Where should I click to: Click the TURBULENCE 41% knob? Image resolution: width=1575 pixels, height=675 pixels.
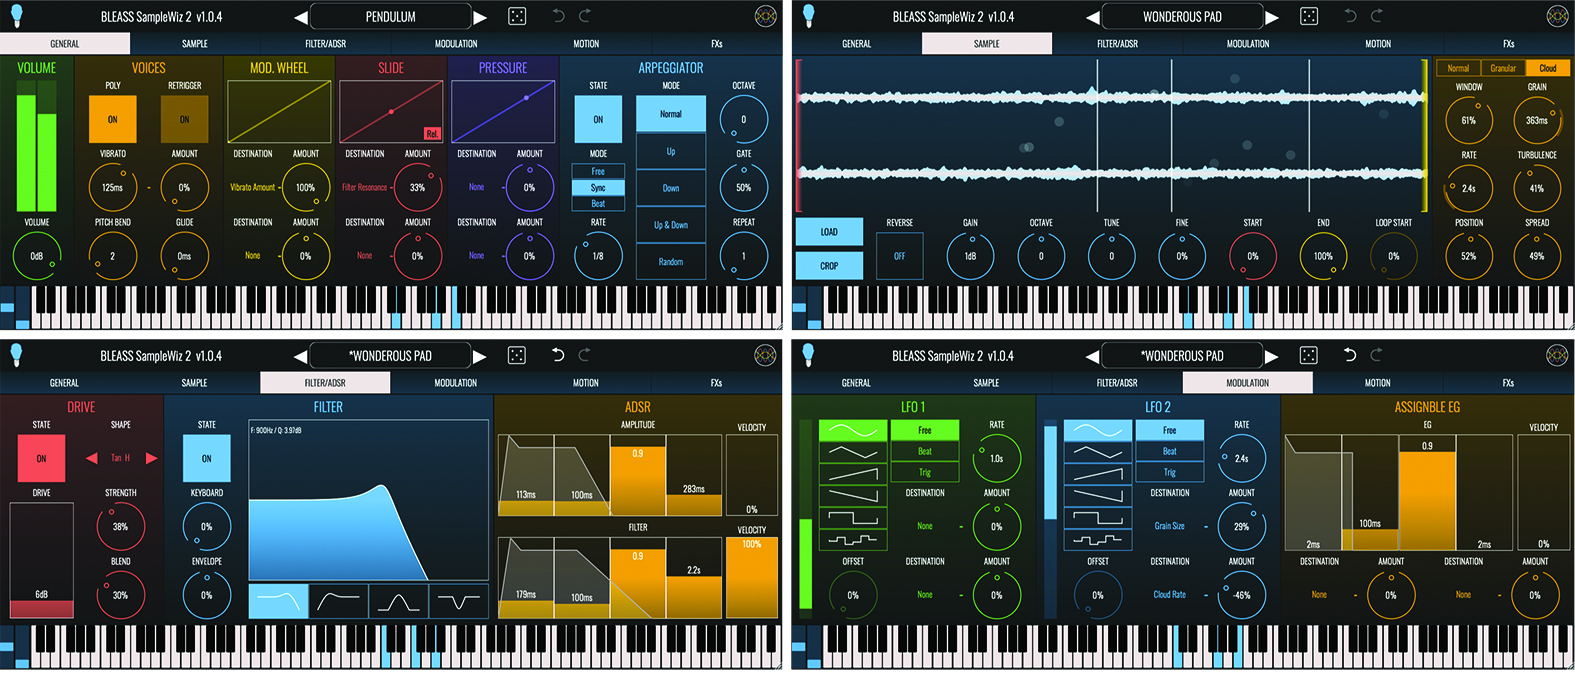(1537, 188)
